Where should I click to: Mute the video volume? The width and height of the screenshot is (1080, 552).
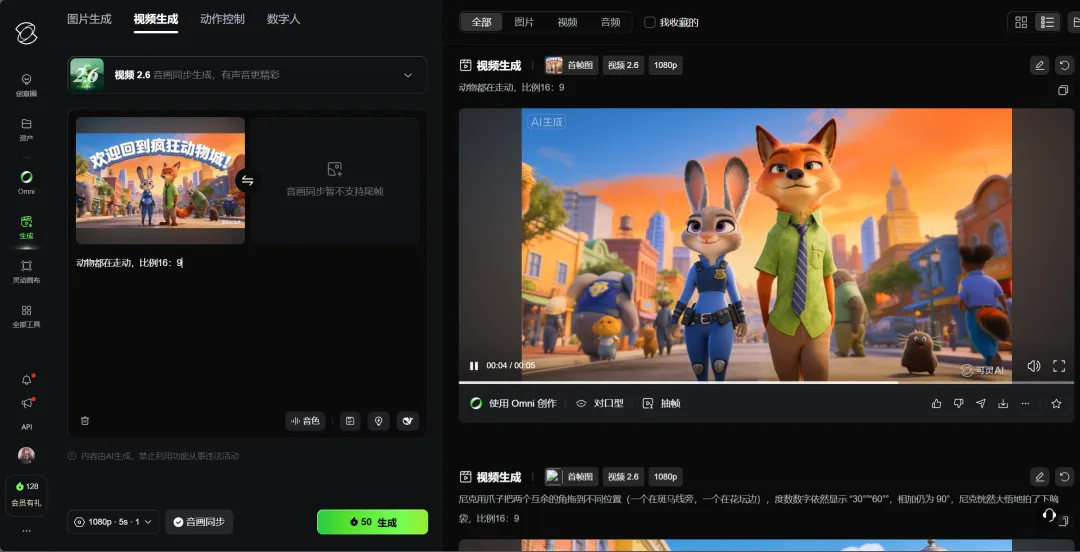tap(1033, 366)
